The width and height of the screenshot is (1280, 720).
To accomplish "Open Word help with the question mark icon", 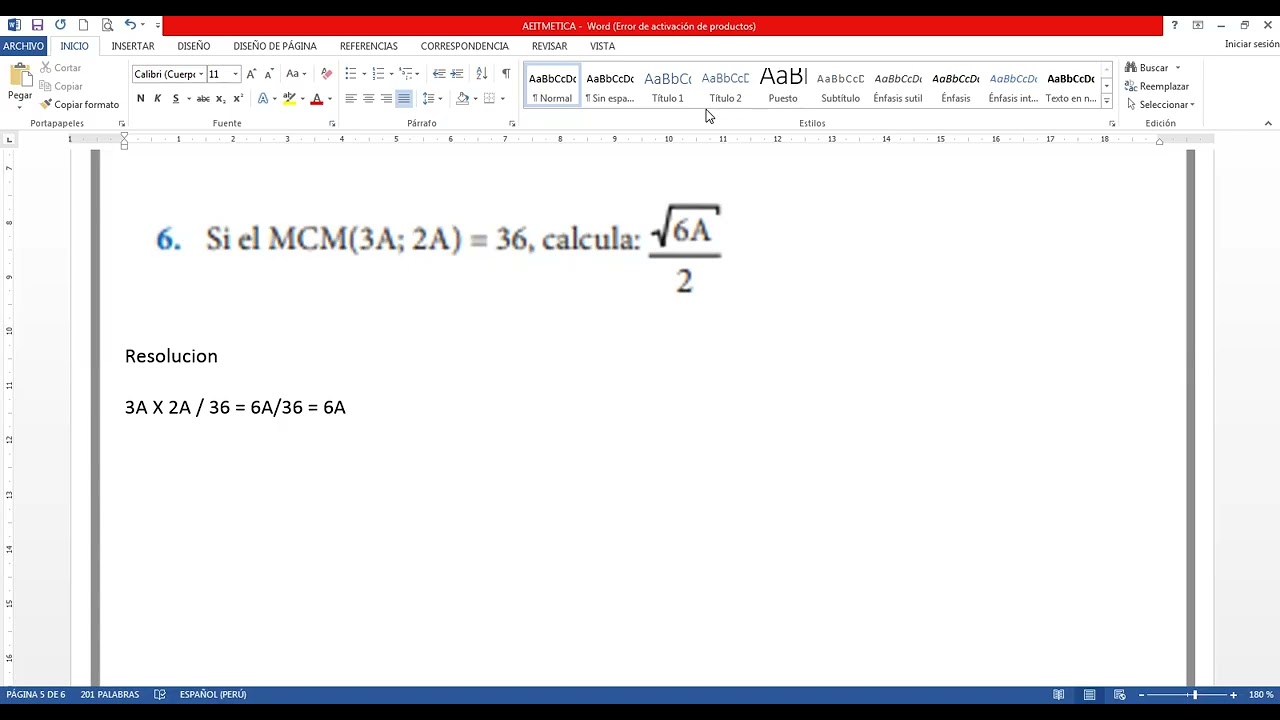I will [1174, 25].
